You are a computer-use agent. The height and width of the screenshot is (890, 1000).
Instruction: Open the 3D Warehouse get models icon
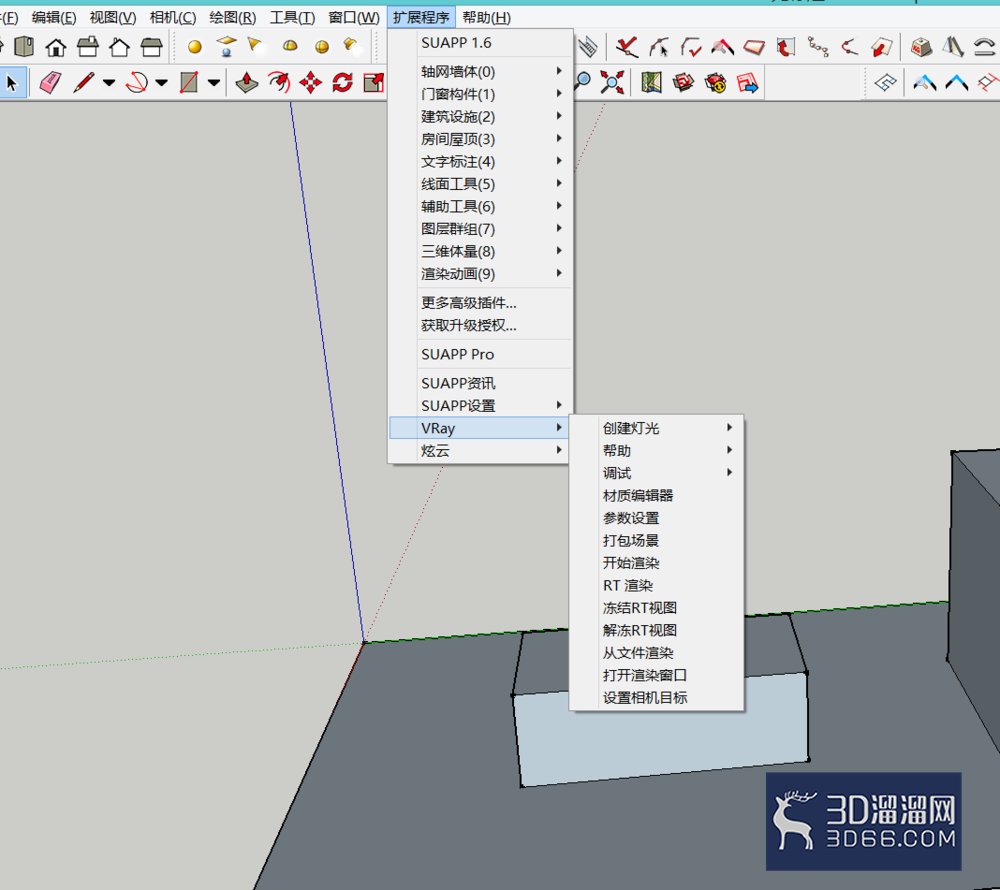coord(683,82)
